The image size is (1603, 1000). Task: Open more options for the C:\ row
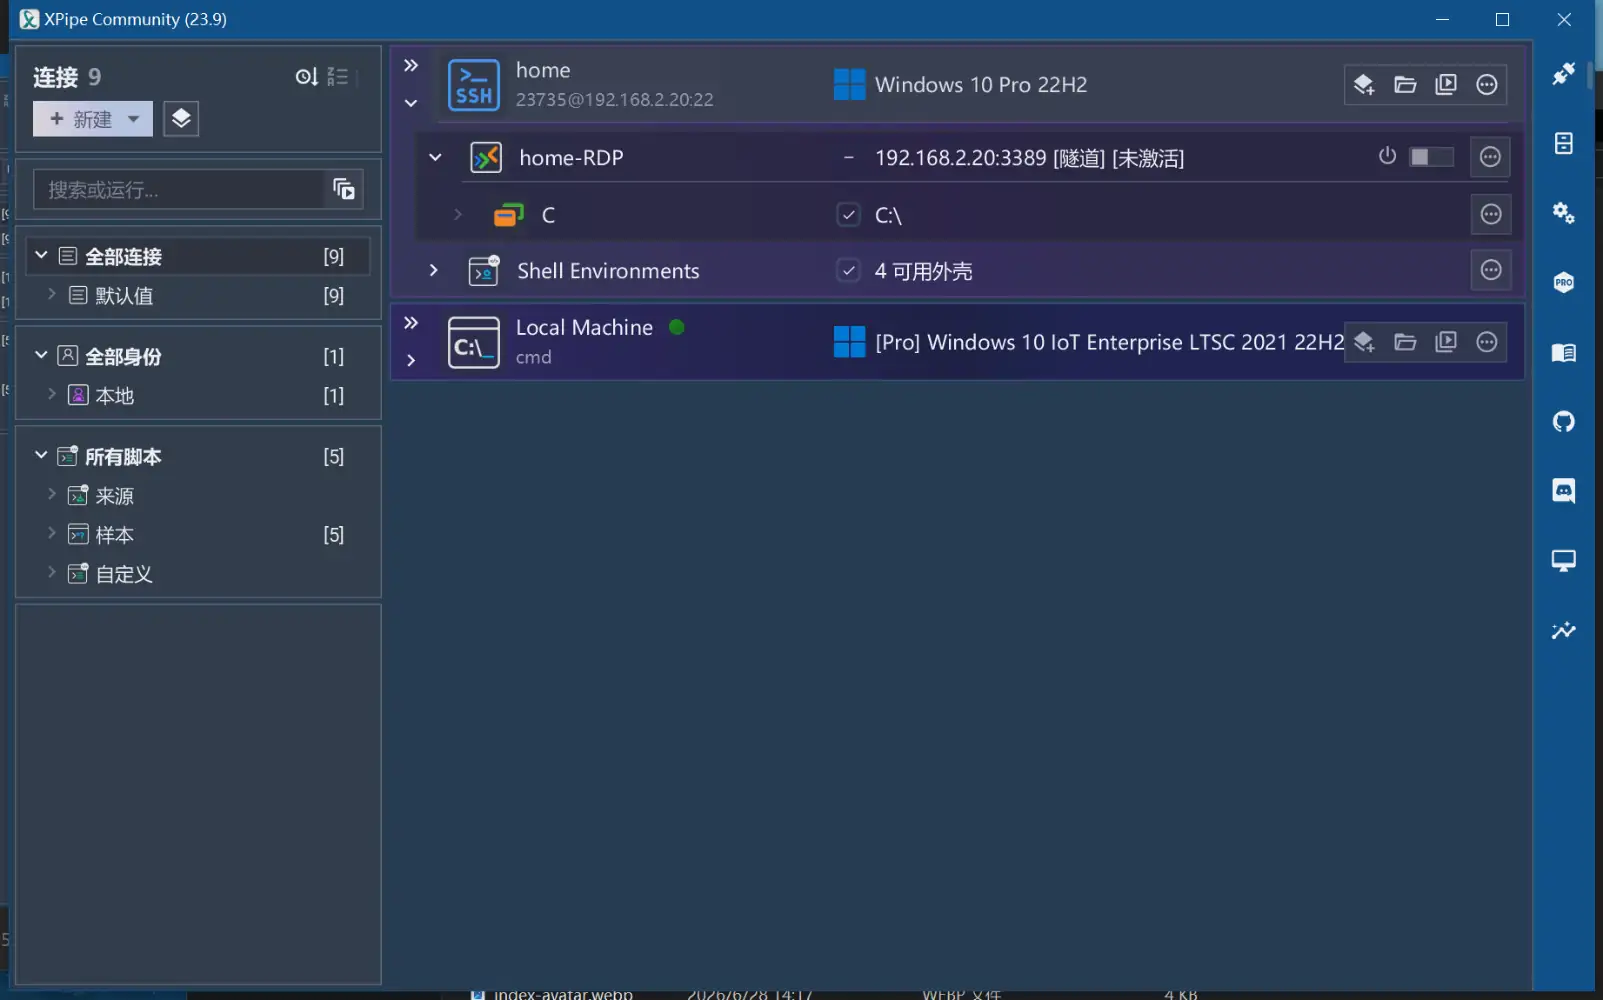[1491, 214]
